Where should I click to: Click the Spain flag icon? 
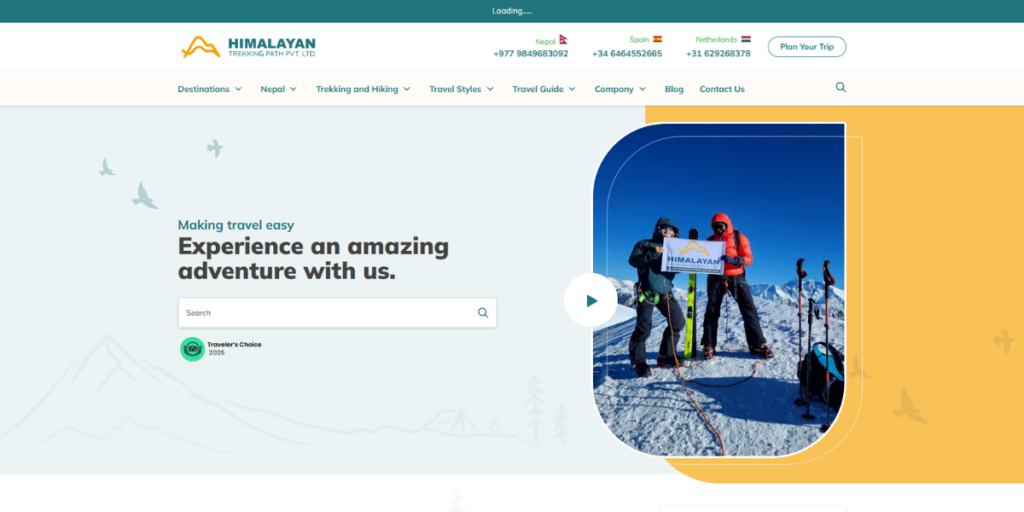(657, 39)
